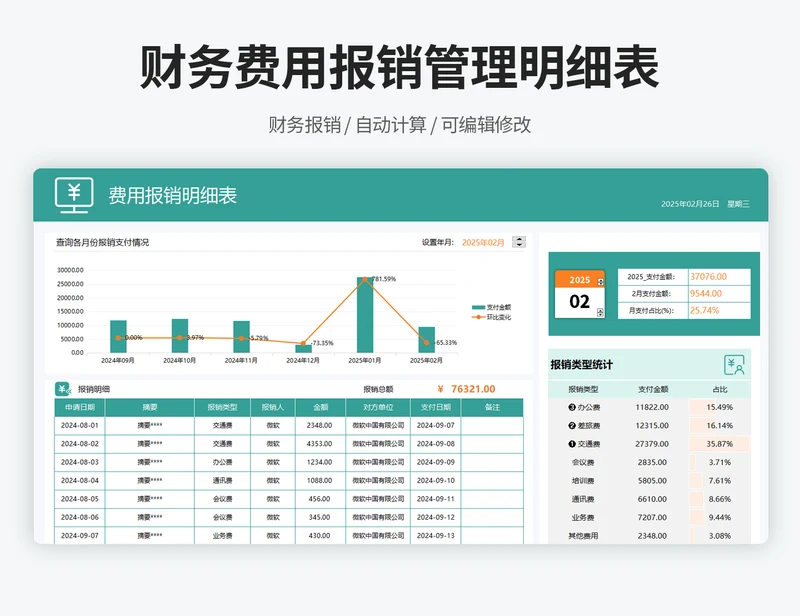800x616 pixels.
Task: Click the 781.59% data label
Action: (384, 279)
